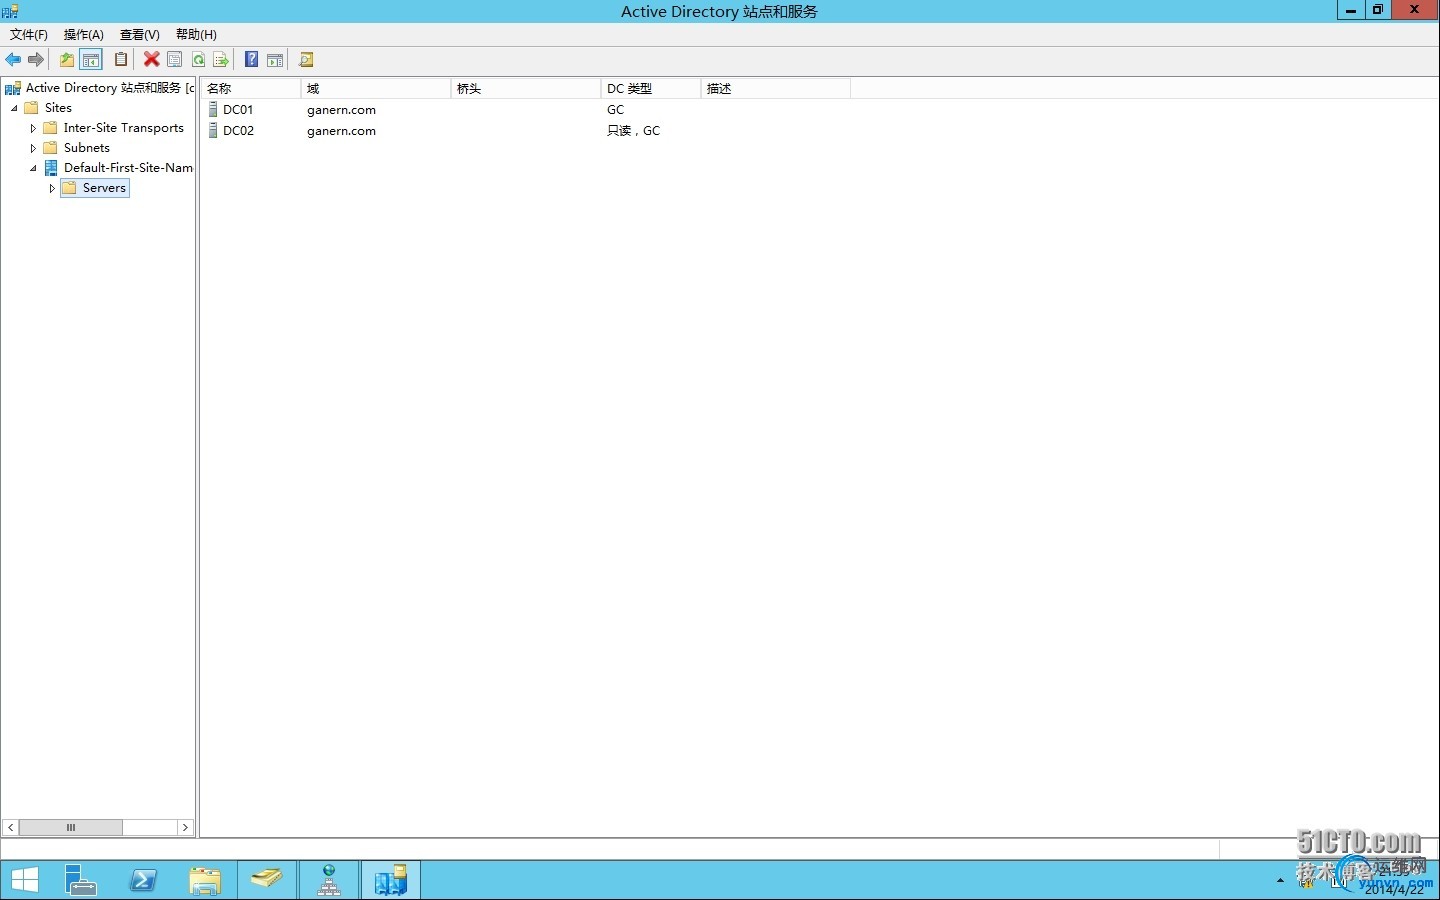
Task: Select the Sites folder in tree
Action: point(58,108)
